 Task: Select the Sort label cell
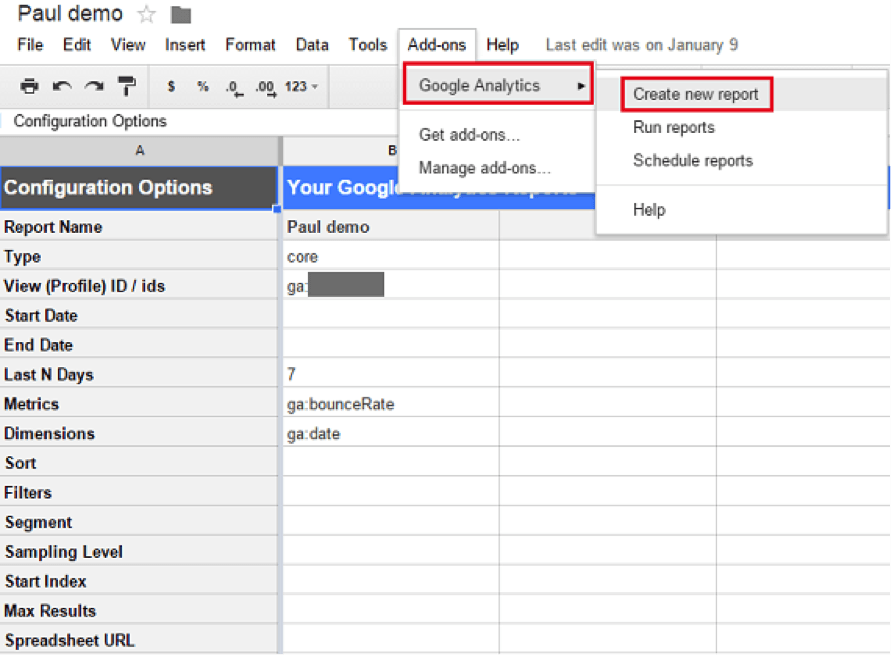(x=139, y=463)
